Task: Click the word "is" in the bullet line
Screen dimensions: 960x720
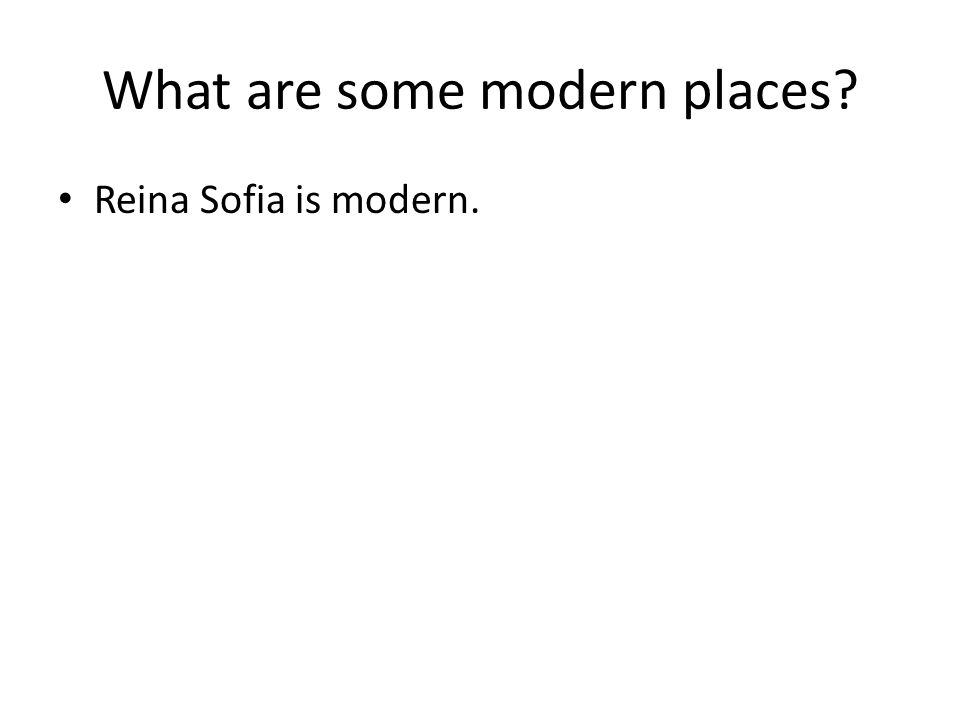Action: tap(309, 200)
